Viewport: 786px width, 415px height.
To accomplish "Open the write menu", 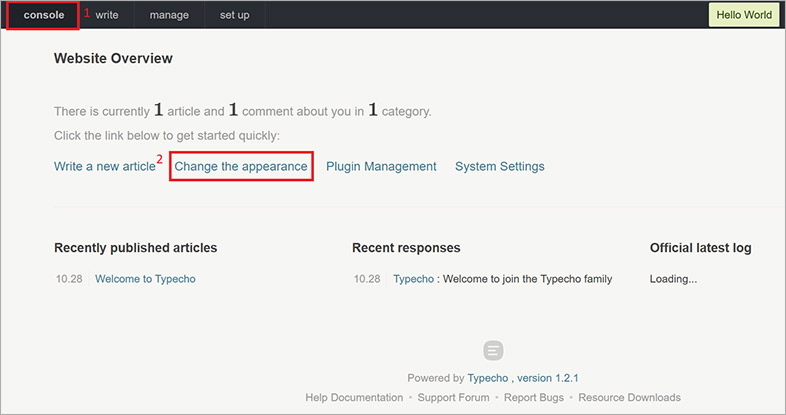I will [x=107, y=15].
